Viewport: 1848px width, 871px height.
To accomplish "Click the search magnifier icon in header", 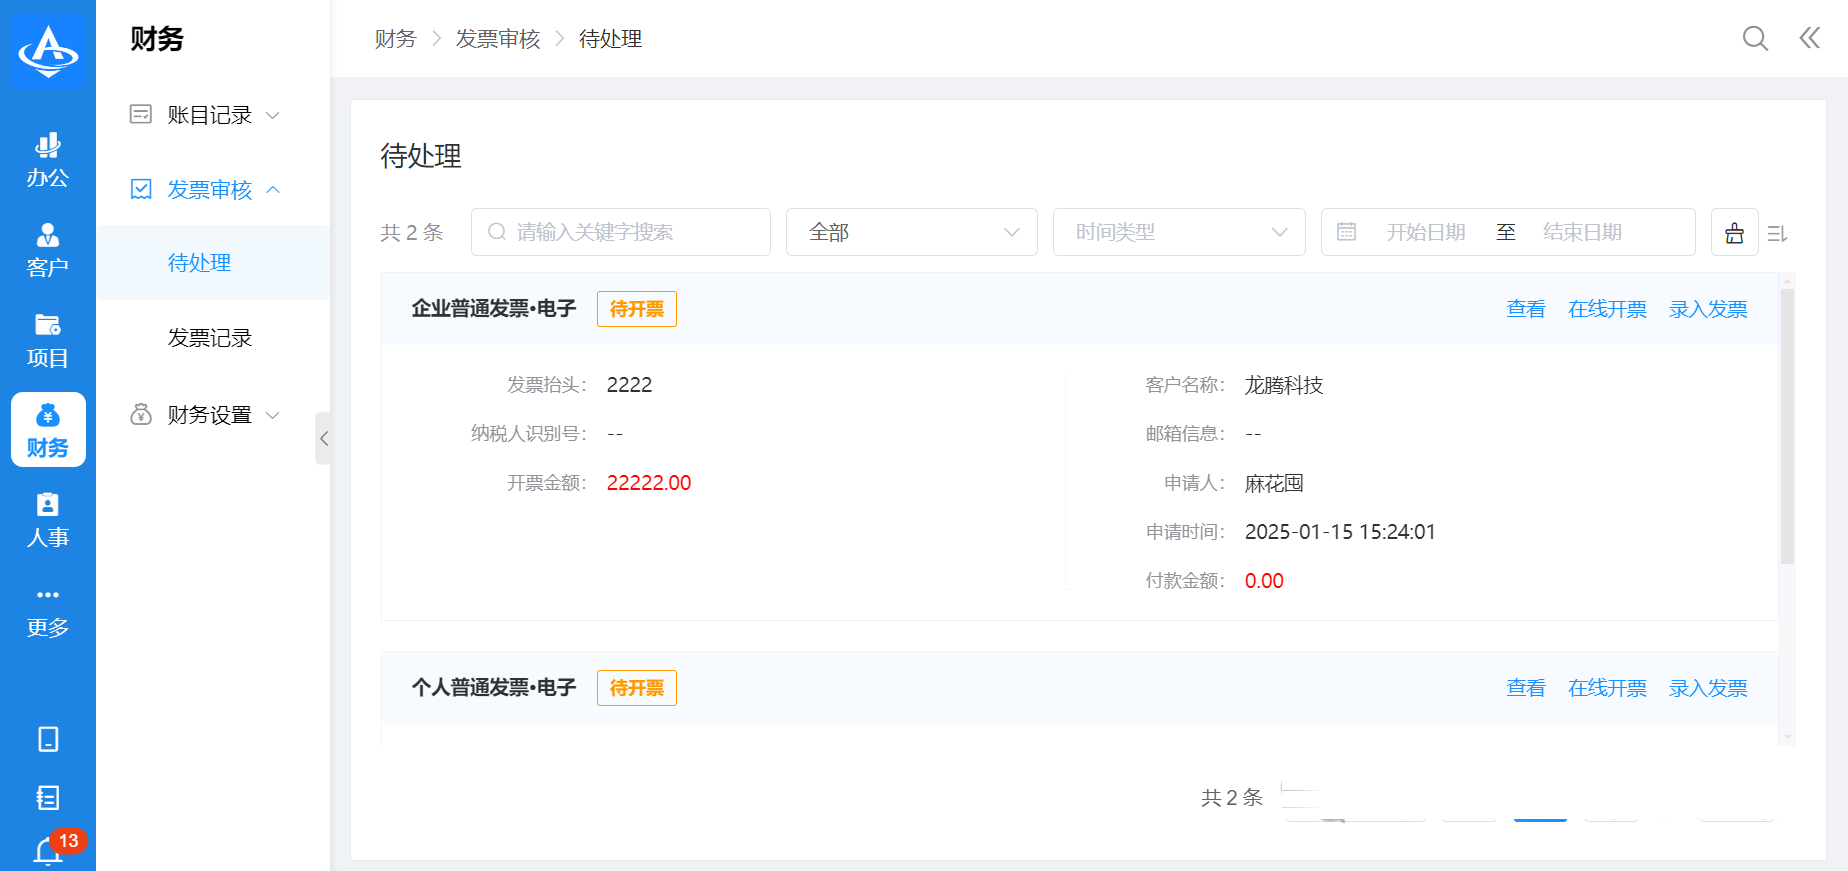I will coord(1755,38).
